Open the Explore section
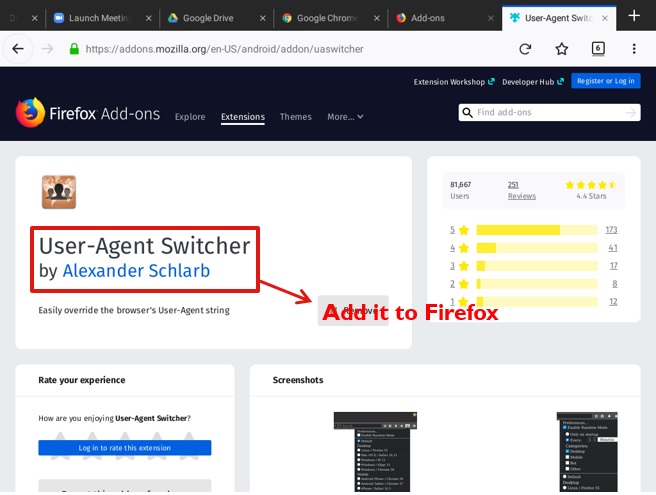656x495 pixels. tap(190, 117)
